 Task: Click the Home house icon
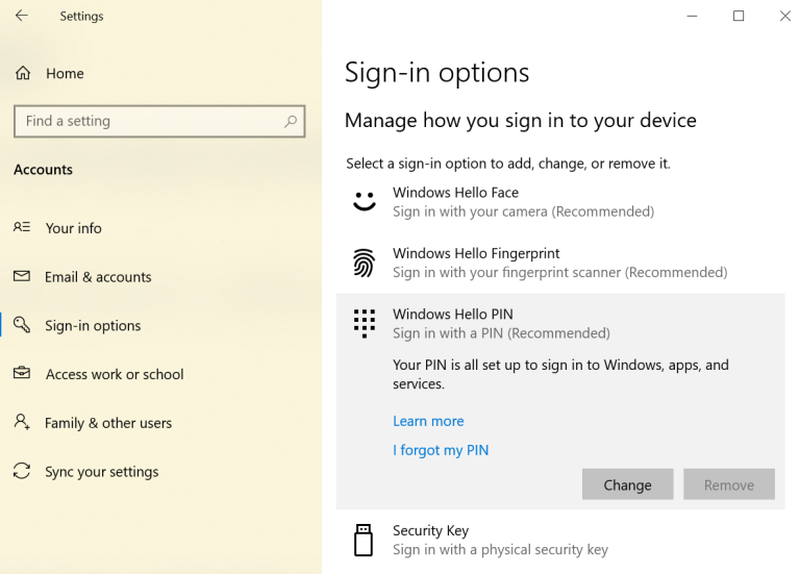pyautogui.click(x=22, y=73)
